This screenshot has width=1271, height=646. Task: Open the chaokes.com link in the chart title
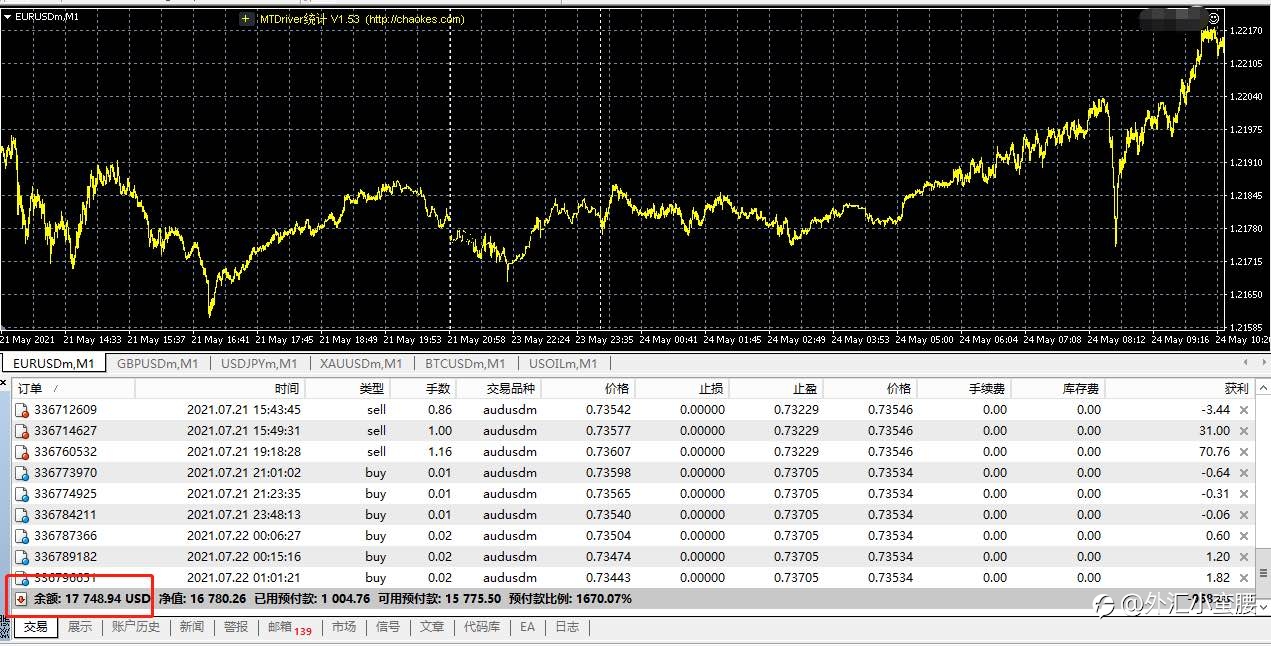[x=414, y=19]
